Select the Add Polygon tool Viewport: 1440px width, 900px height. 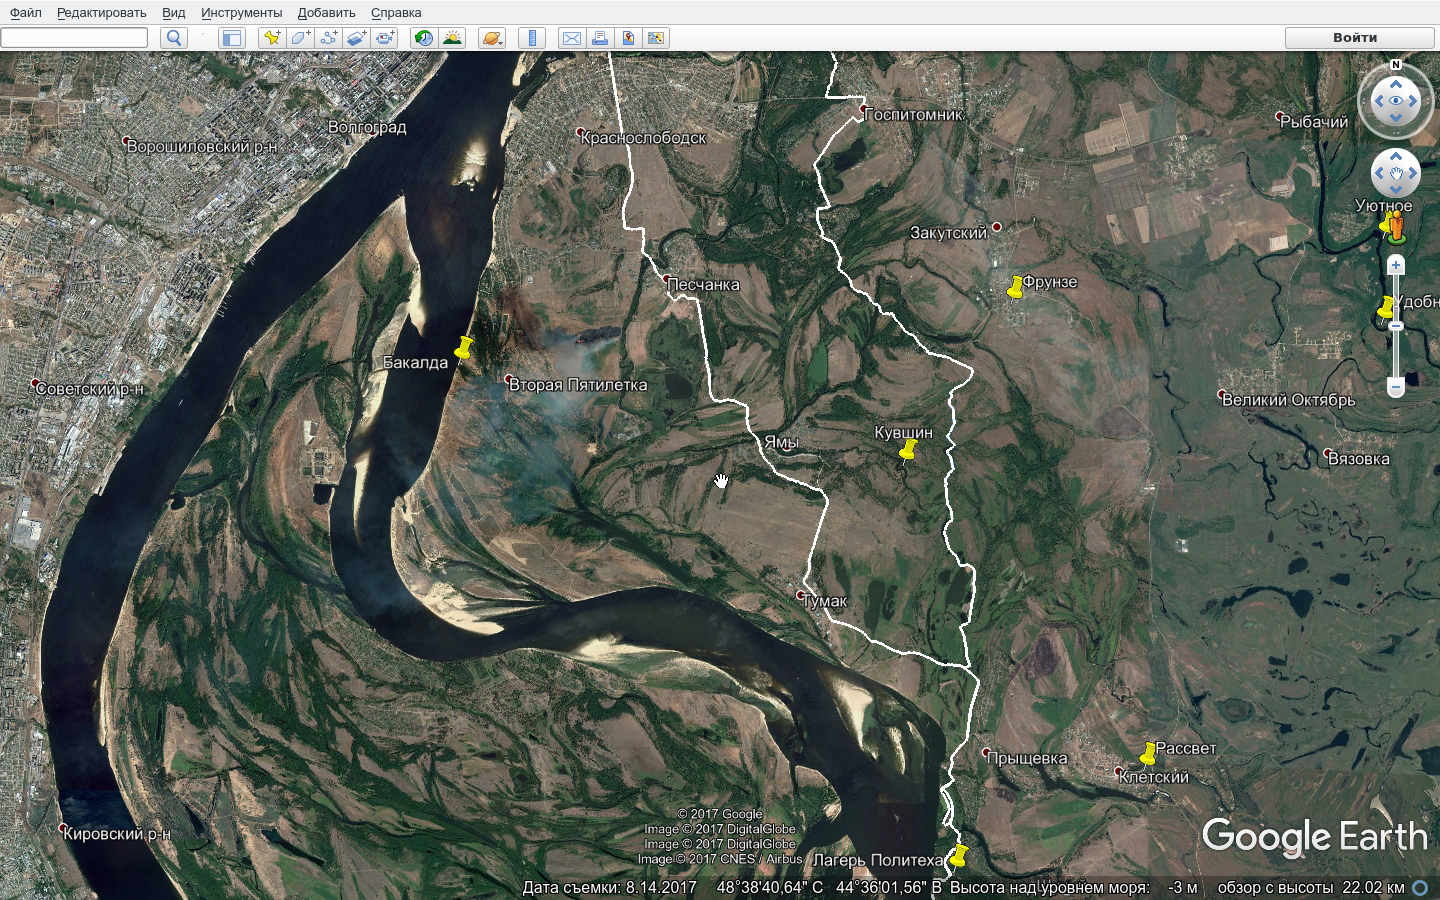coord(300,38)
